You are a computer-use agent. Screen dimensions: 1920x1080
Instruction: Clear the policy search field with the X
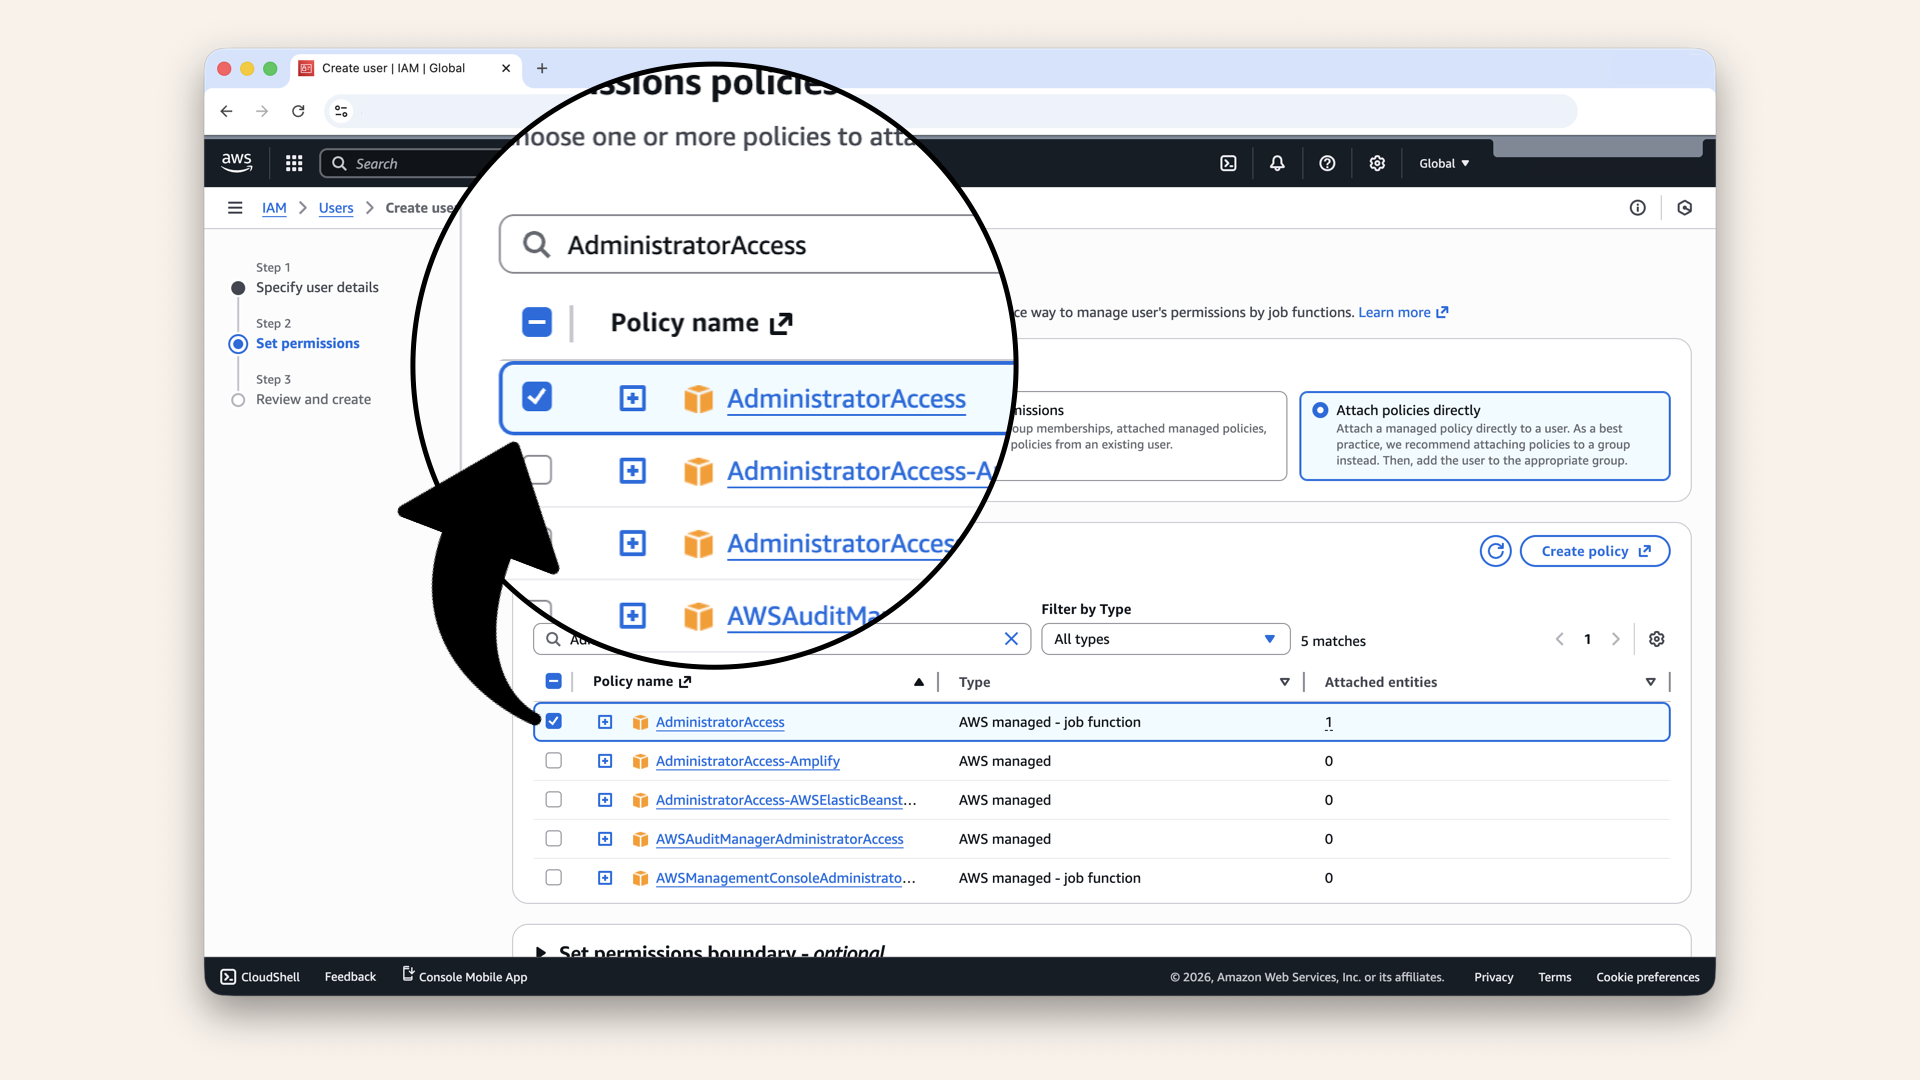pos(1011,639)
